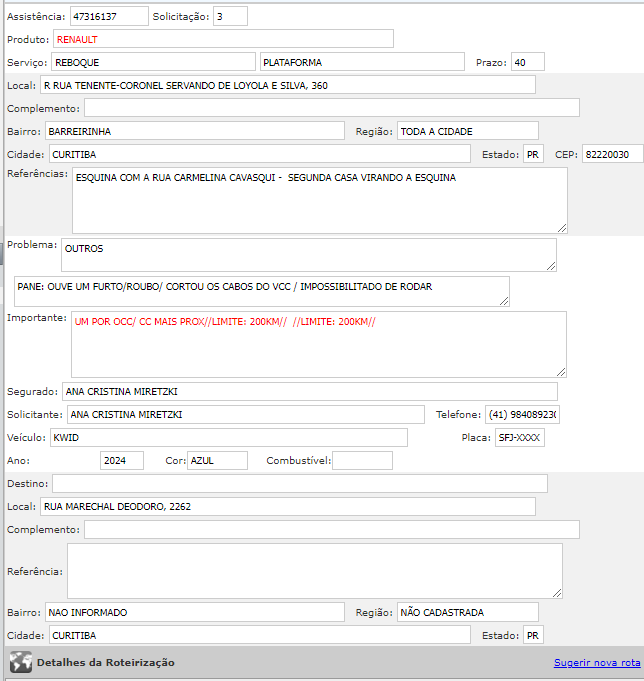Click the origin Cidade field below BARREIRINHA

point(260,154)
